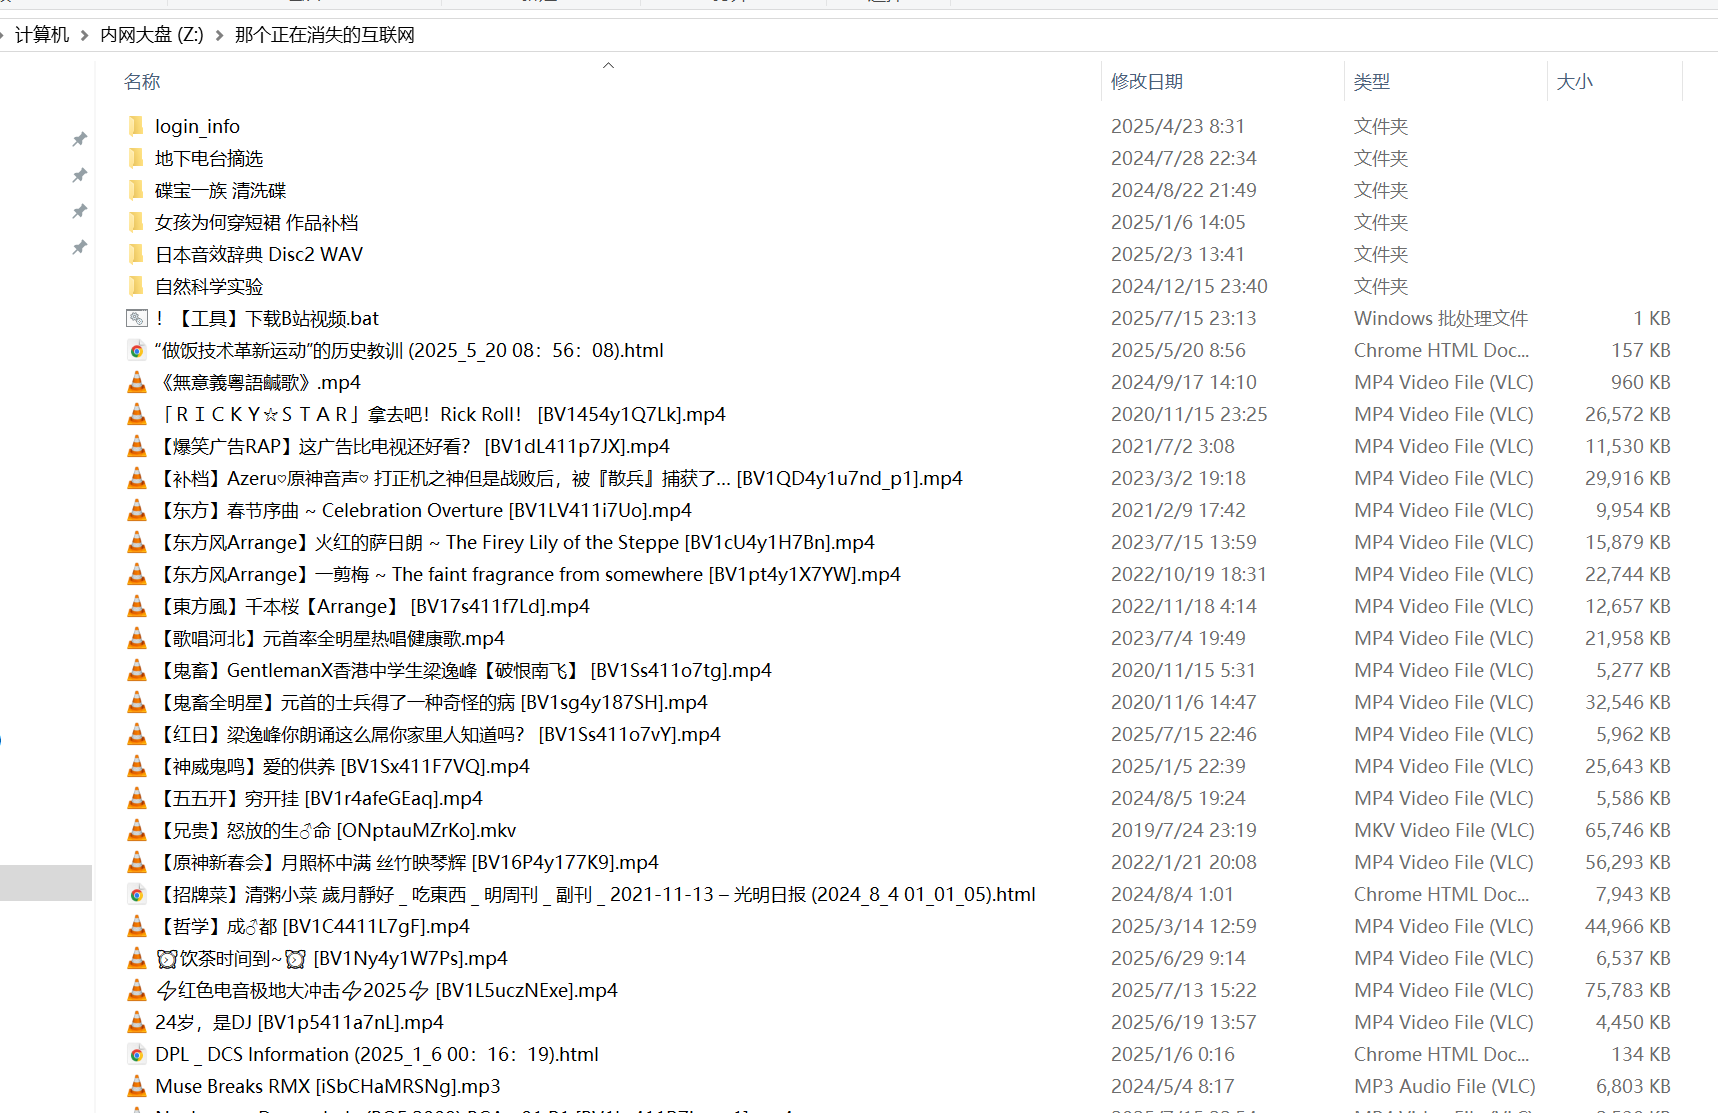Viewport: 1718px width, 1113px height.
Task: Click the size cell 44,966 KB
Action: coord(1628,926)
